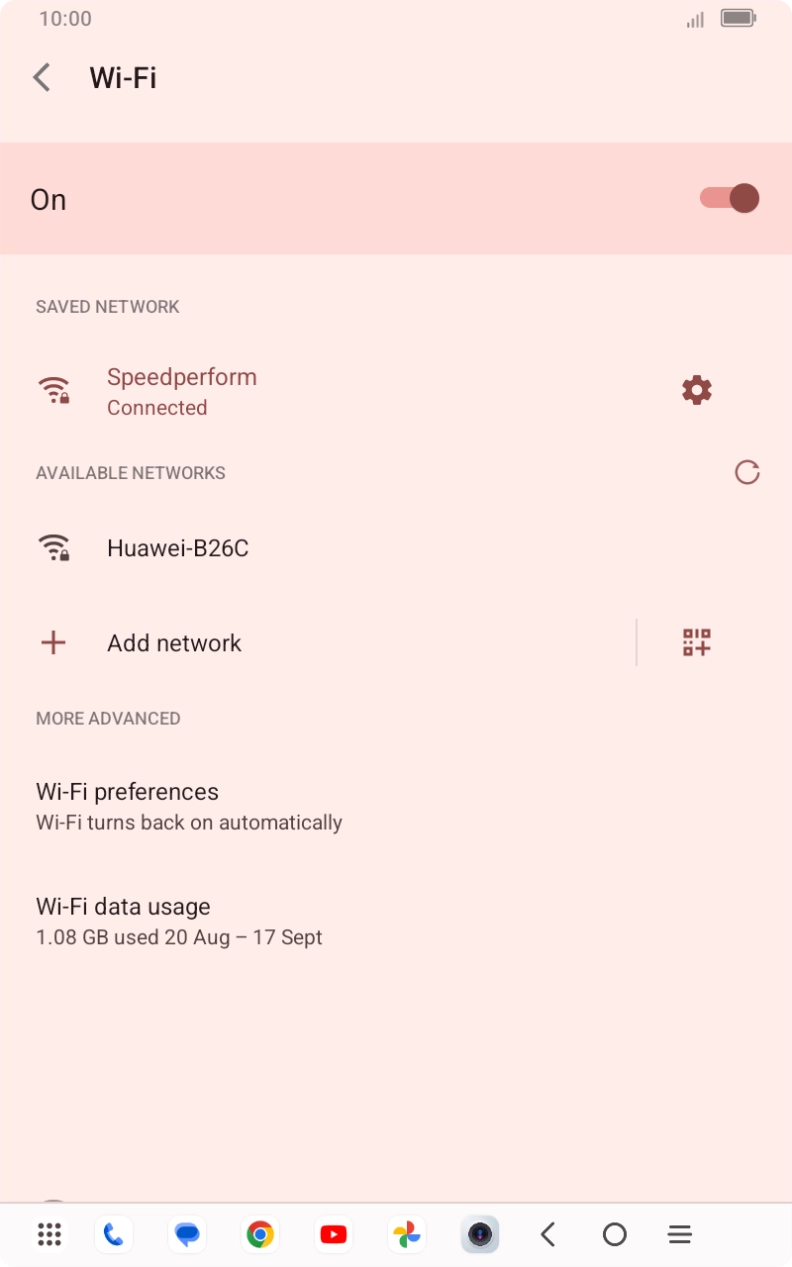Open the Messages app

186,1234
